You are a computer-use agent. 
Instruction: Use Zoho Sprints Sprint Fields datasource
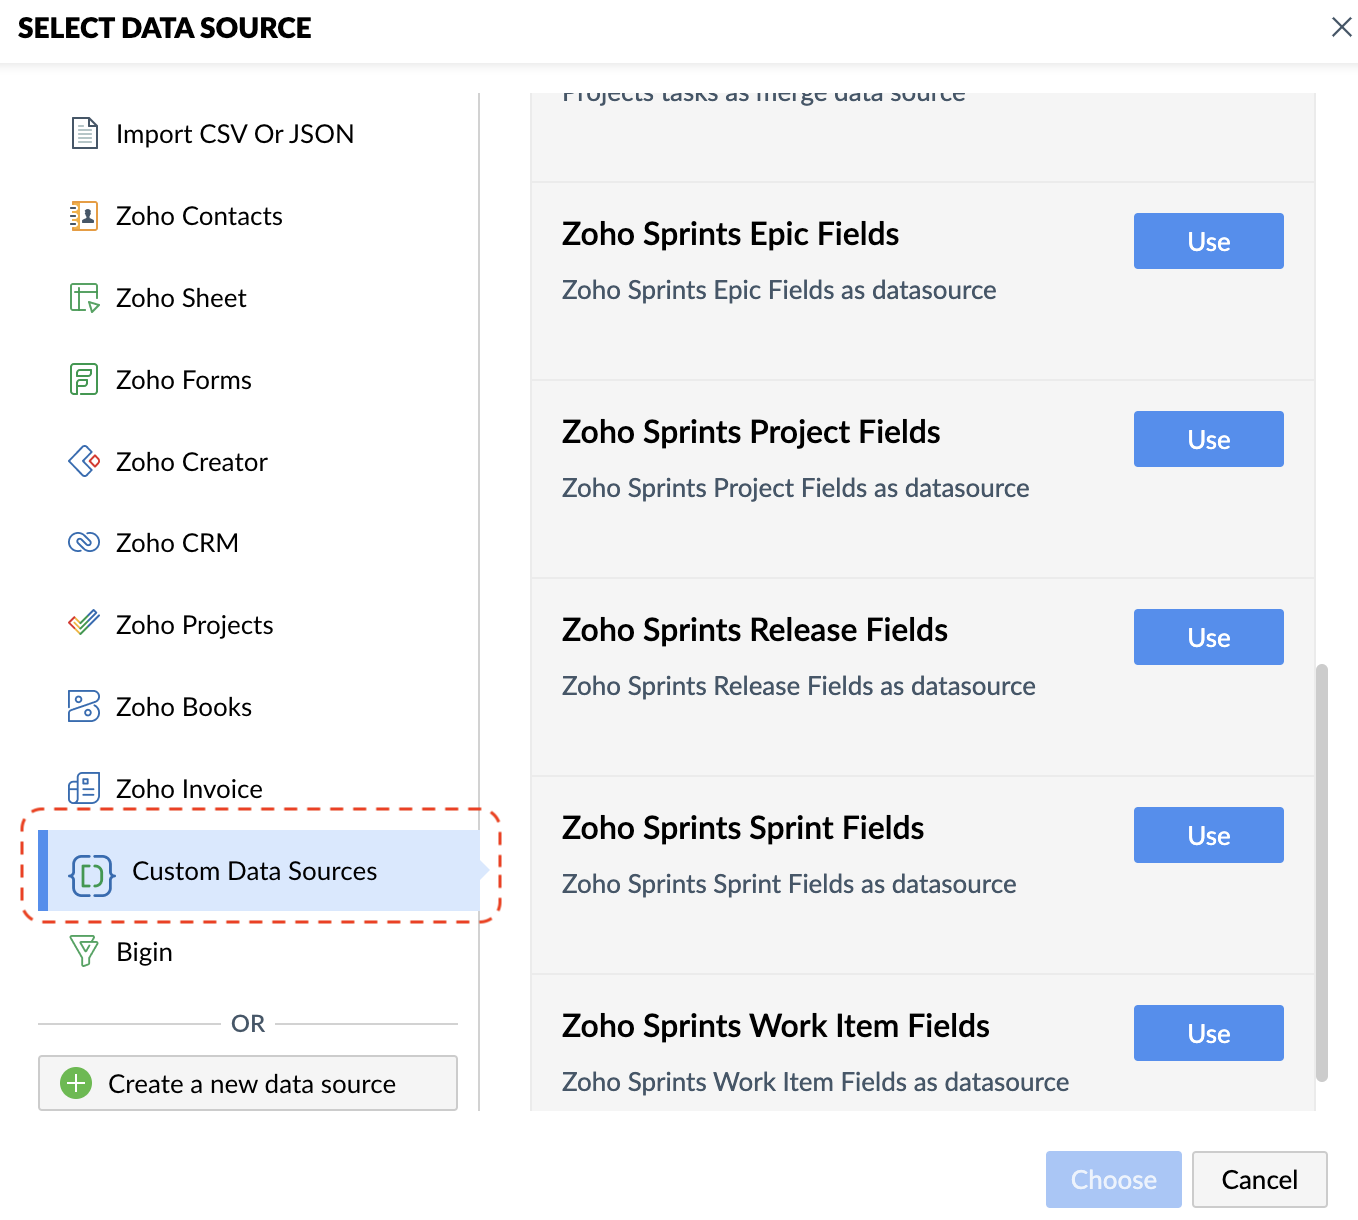1208,835
